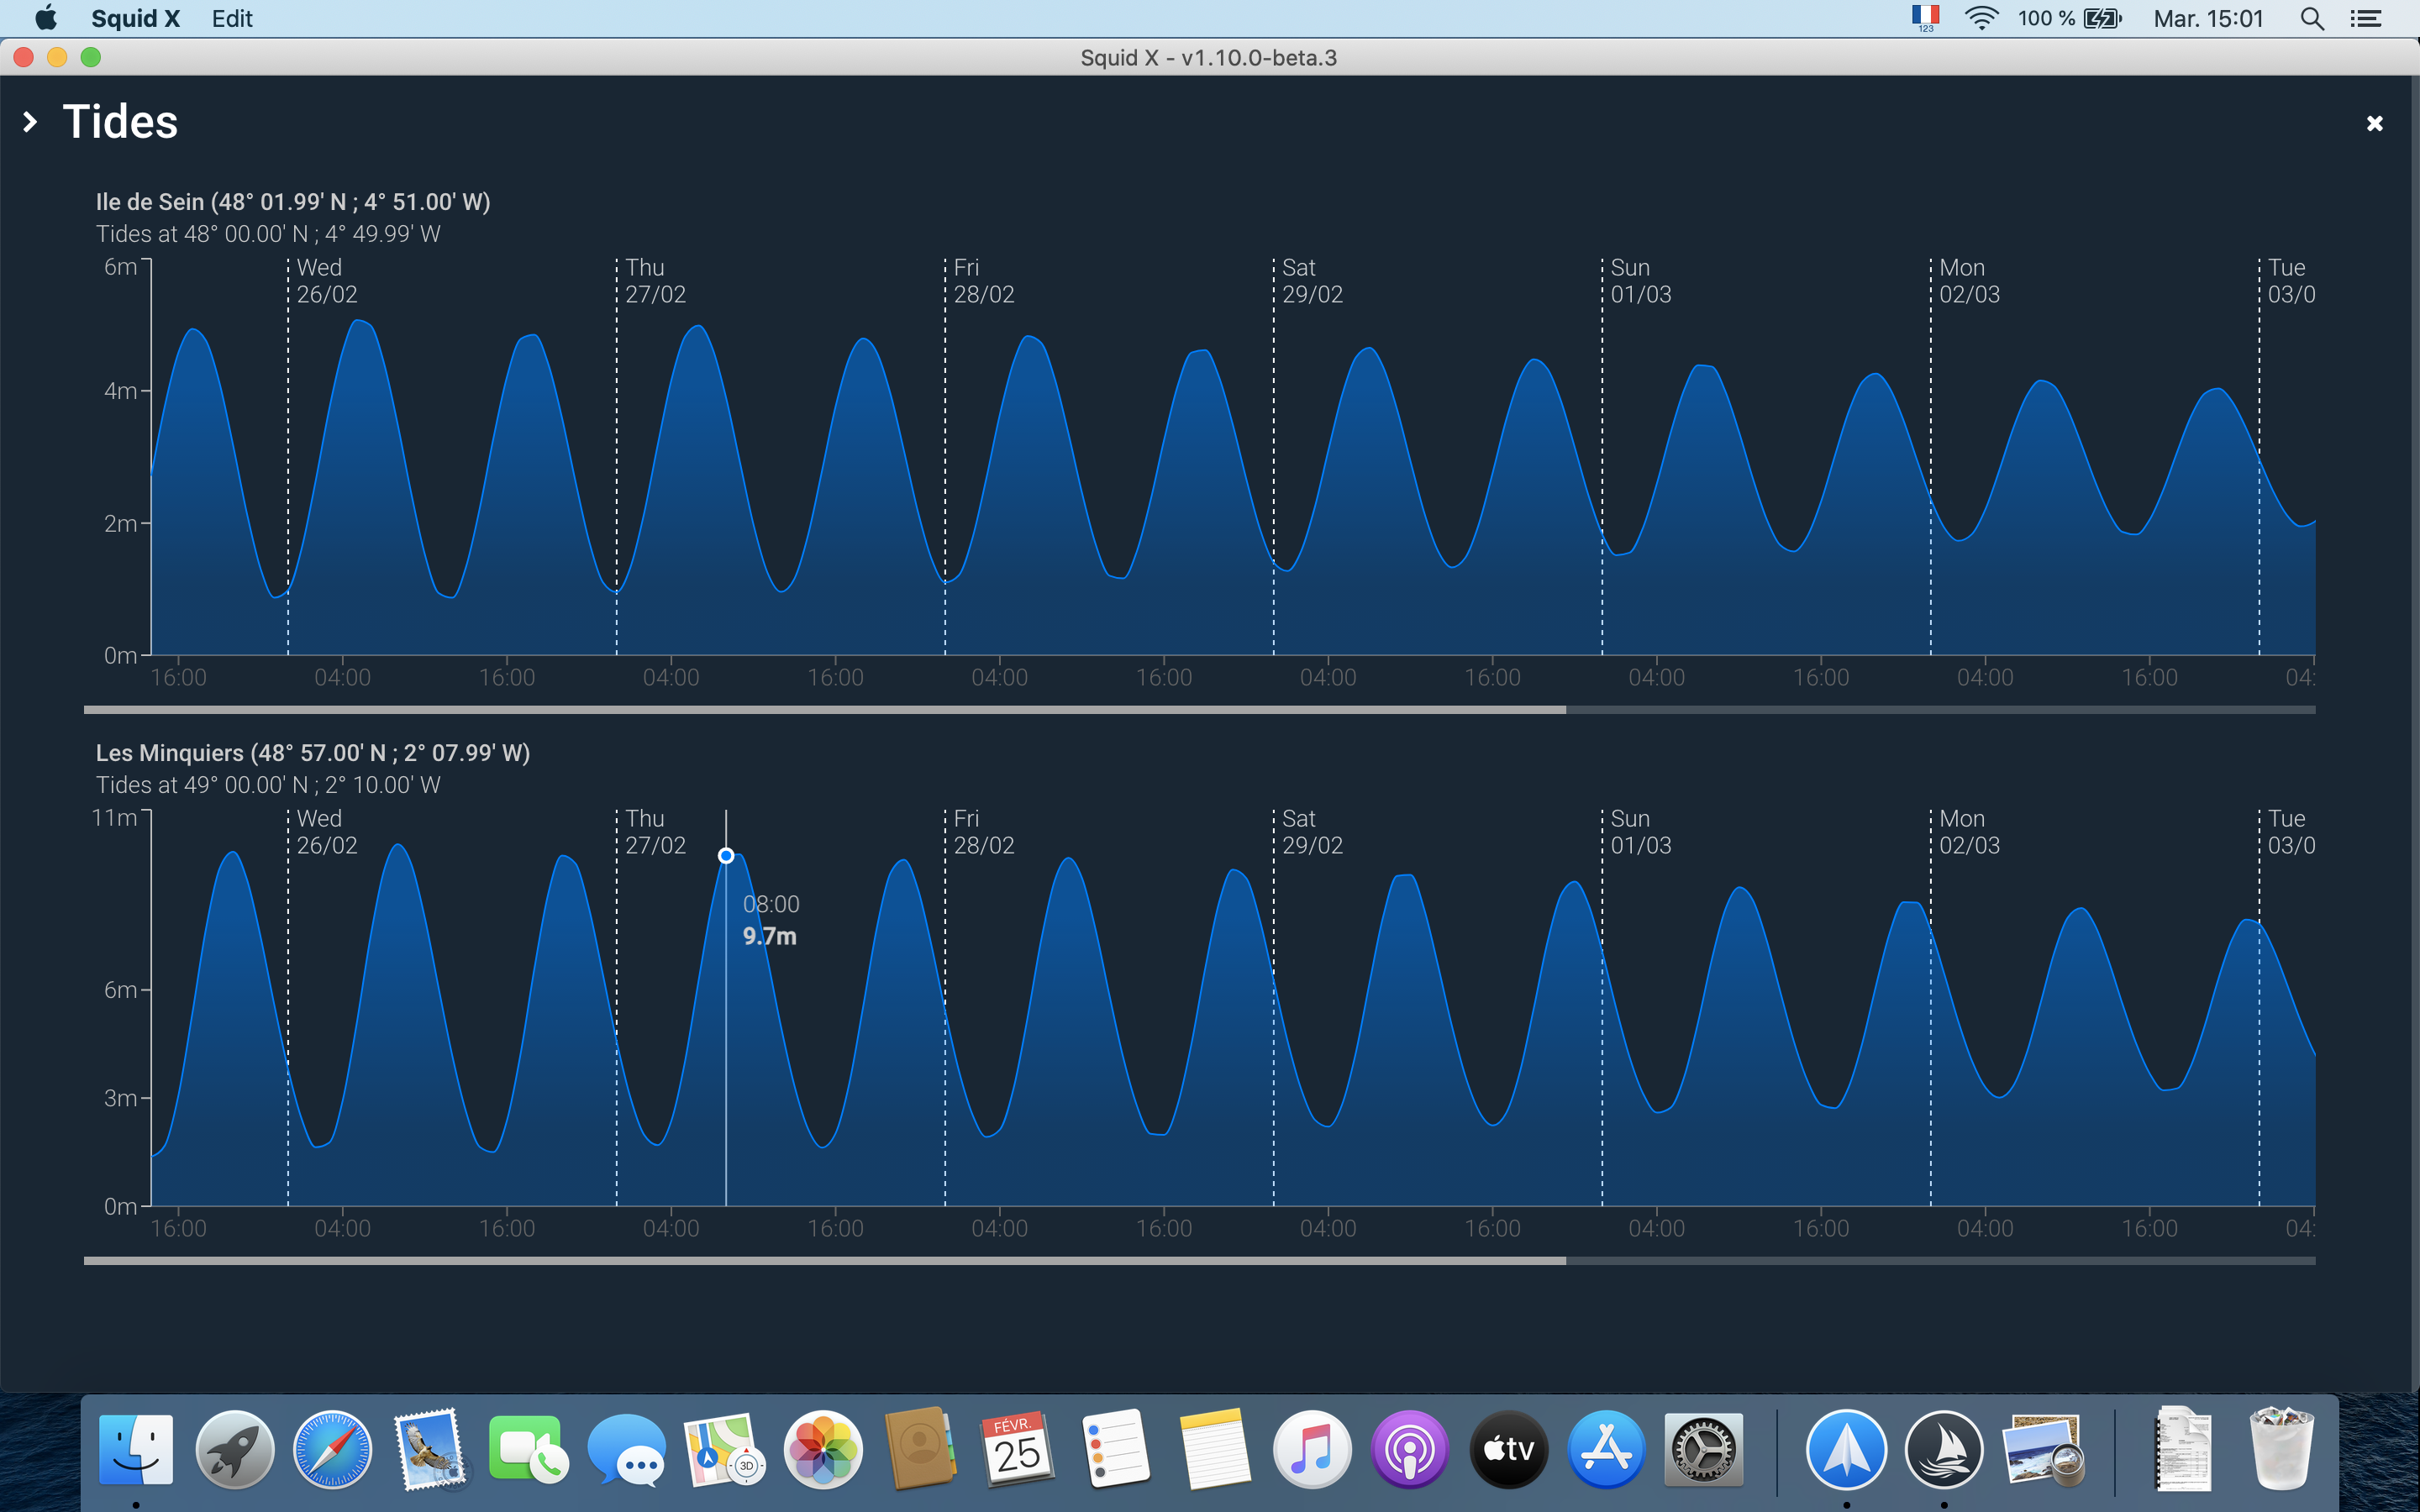Open the Edit menu
The image size is (2420, 1512).
232,18
